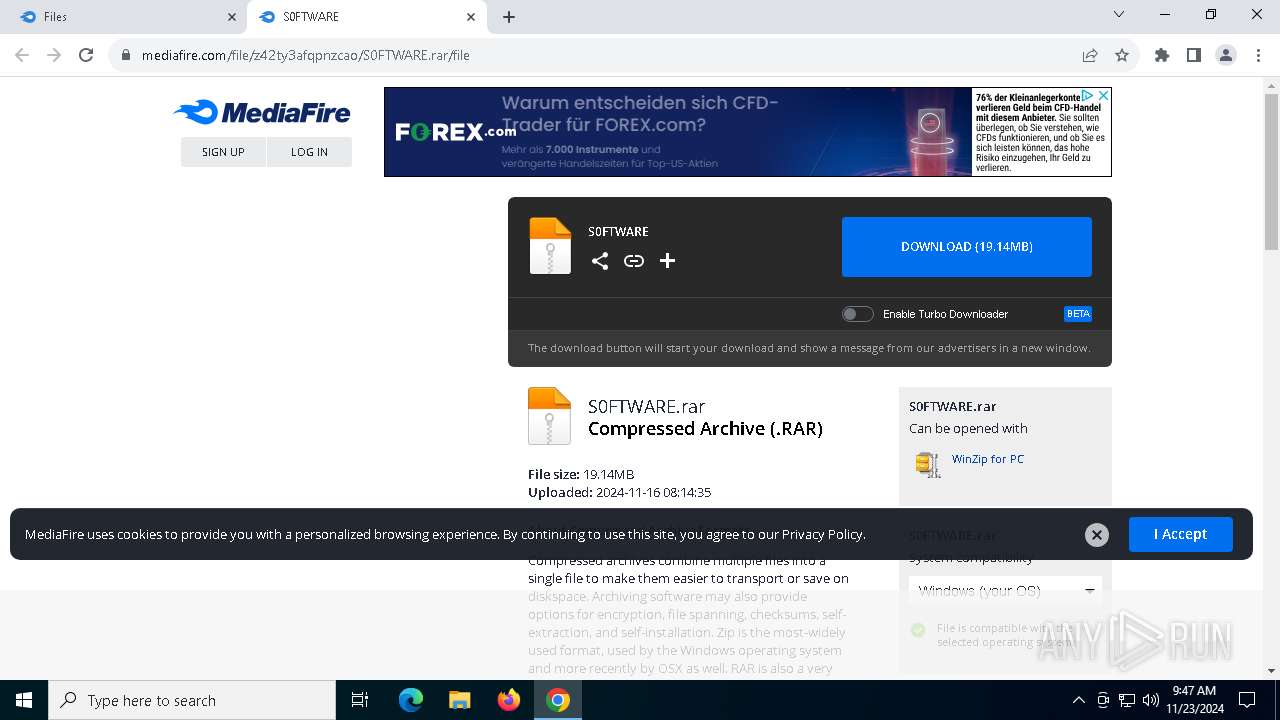Select the SOFTWARE browser tab
Viewport: 1280px width, 720px height.
[366, 17]
